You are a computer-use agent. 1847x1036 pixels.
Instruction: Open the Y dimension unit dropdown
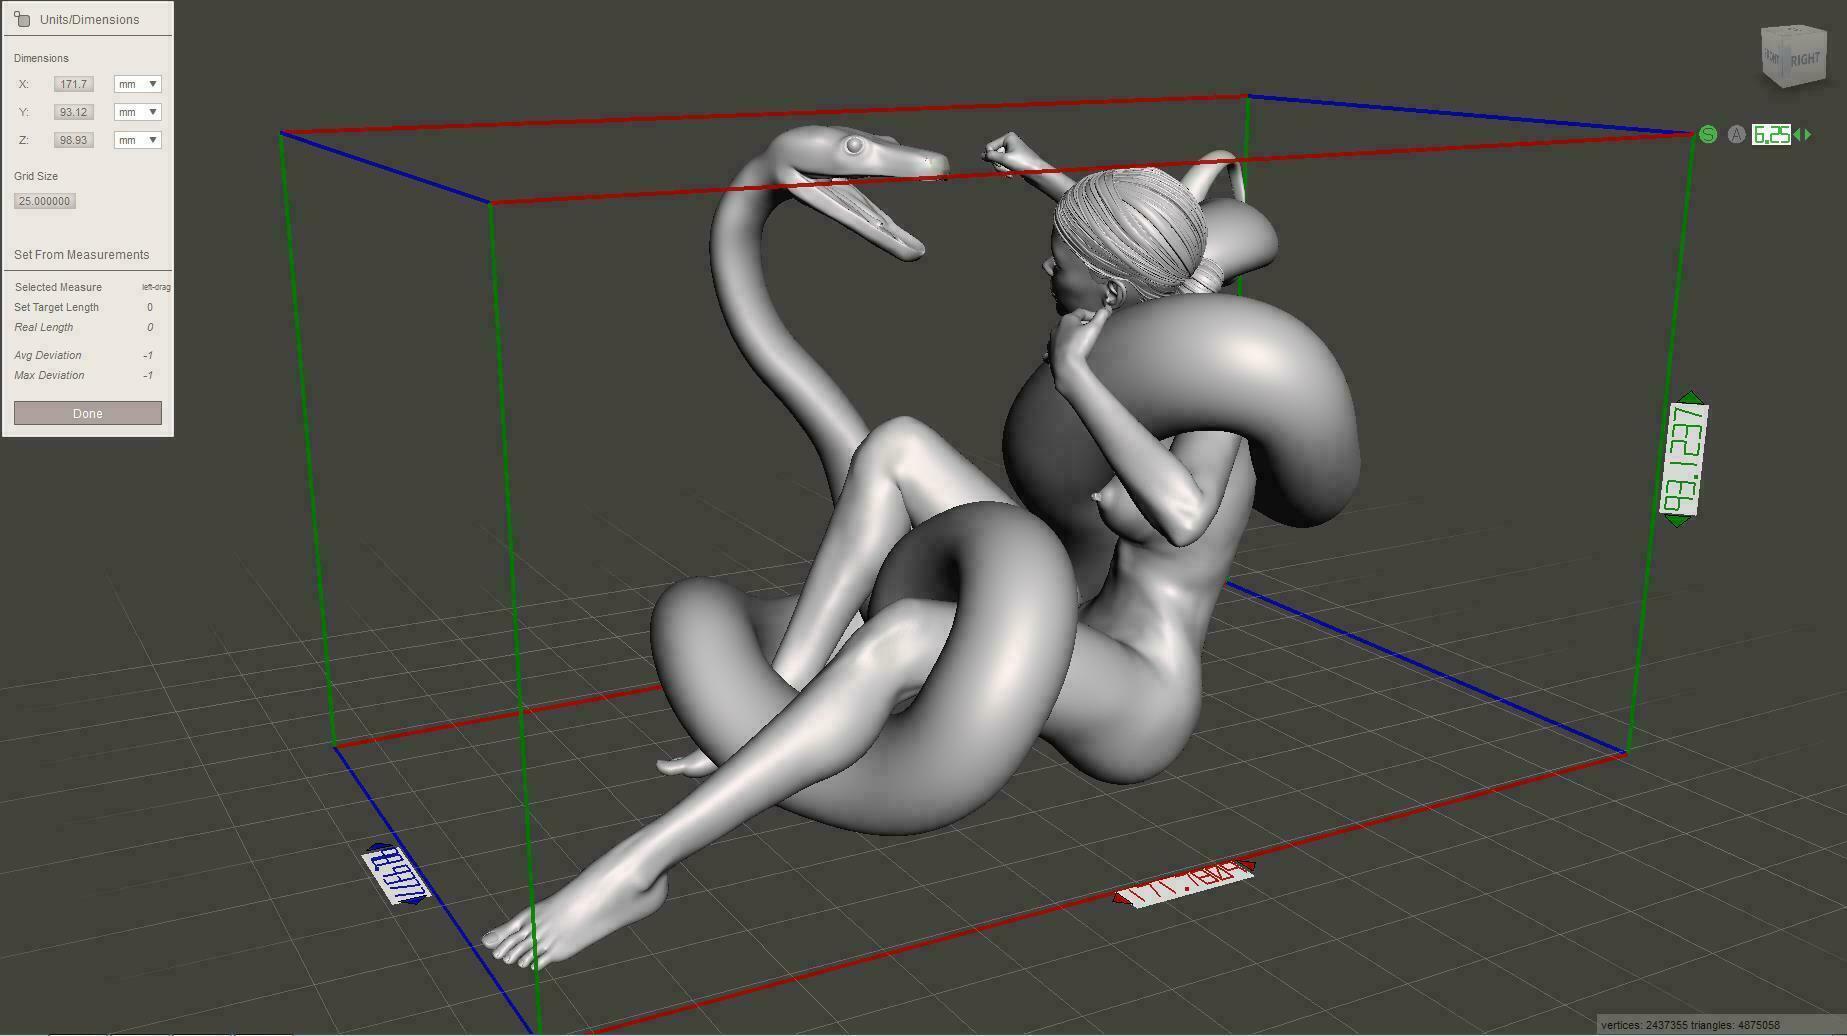(x=138, y=112)
